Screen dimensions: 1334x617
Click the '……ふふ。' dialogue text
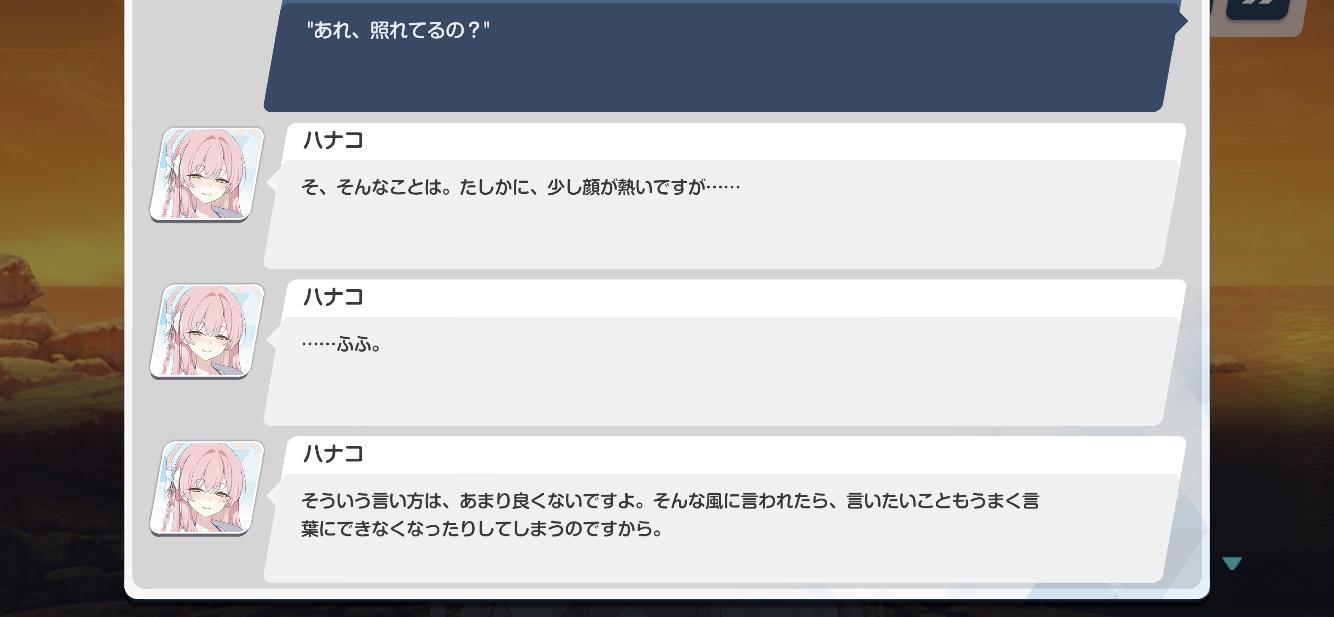click(342, 344)
